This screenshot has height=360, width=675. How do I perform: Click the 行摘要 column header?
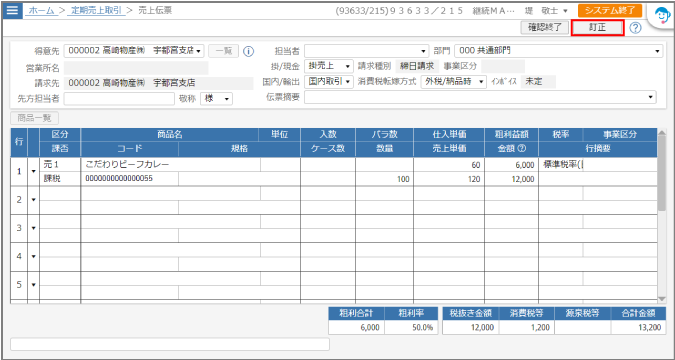598,149
